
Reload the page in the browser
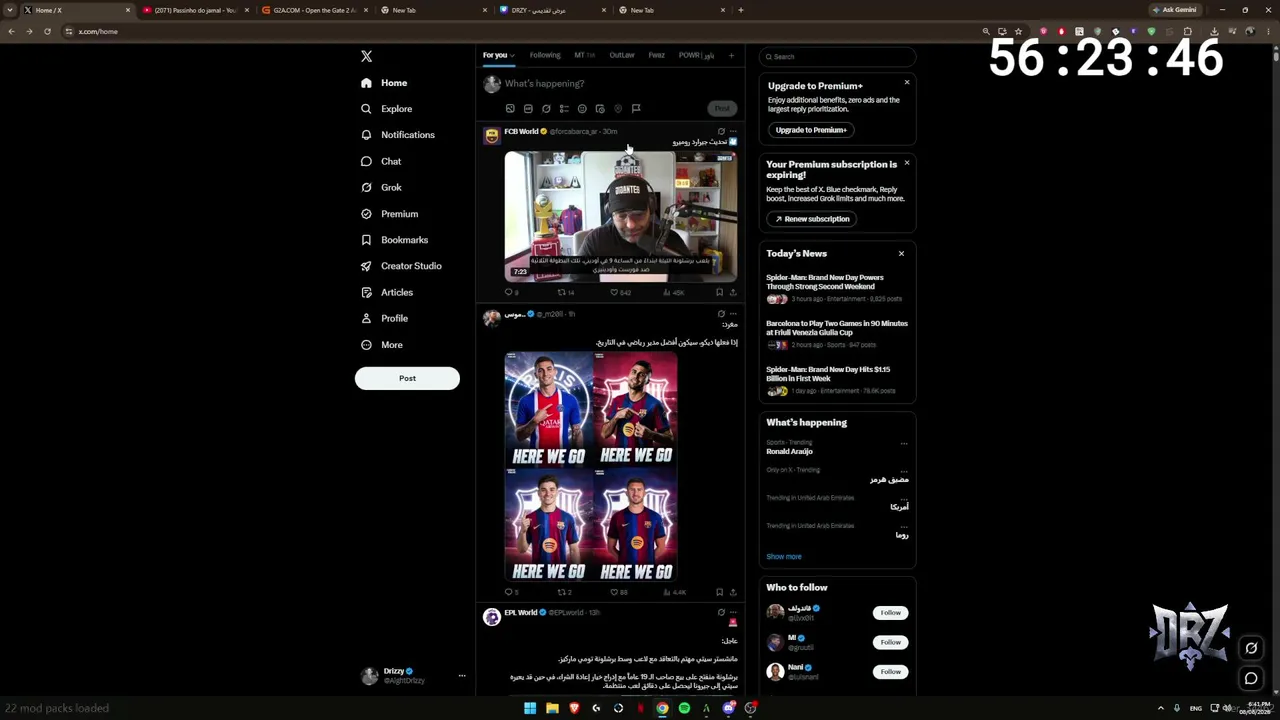coord(47,32)
